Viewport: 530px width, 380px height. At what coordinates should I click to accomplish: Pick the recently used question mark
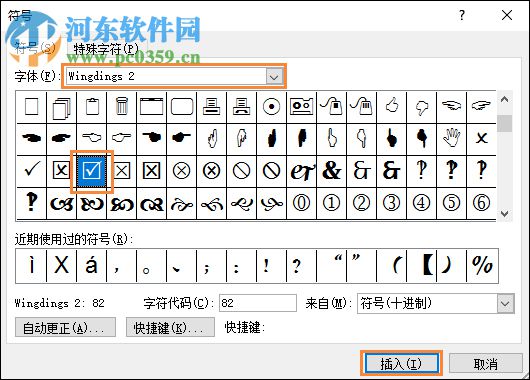pos(302,266)
